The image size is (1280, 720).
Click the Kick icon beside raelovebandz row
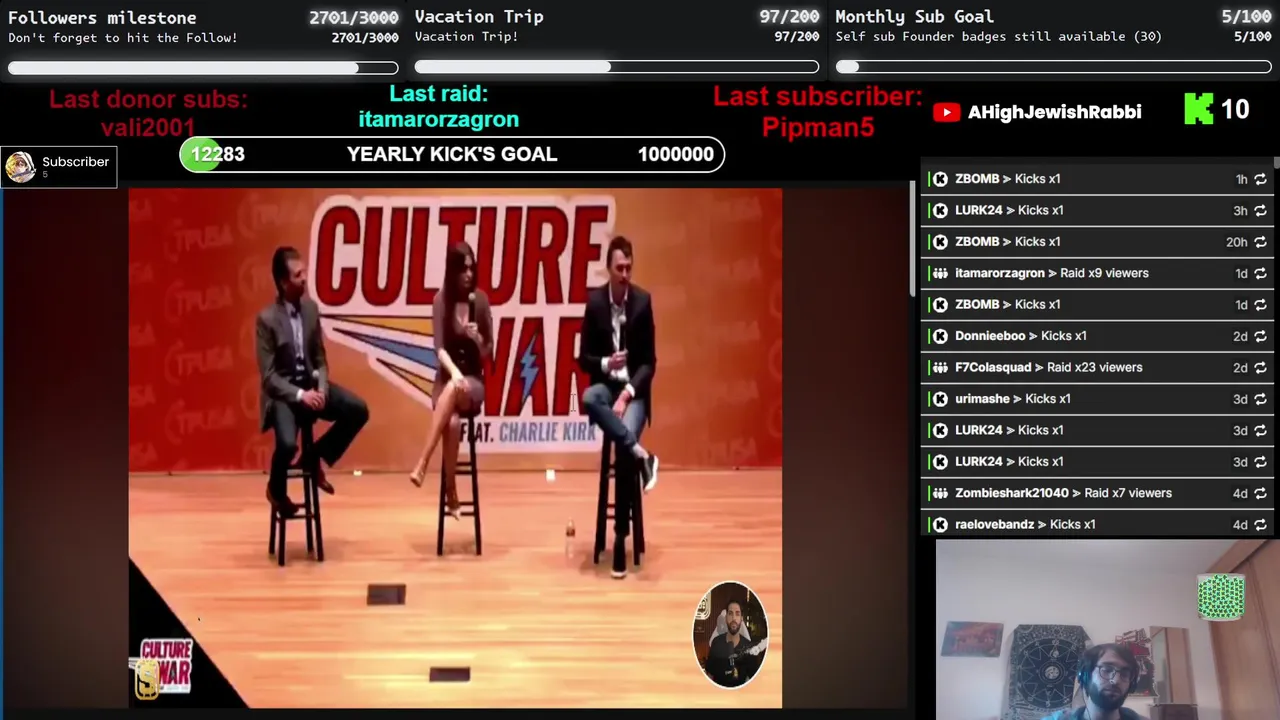pyautogui.click(x=940, y=524)
